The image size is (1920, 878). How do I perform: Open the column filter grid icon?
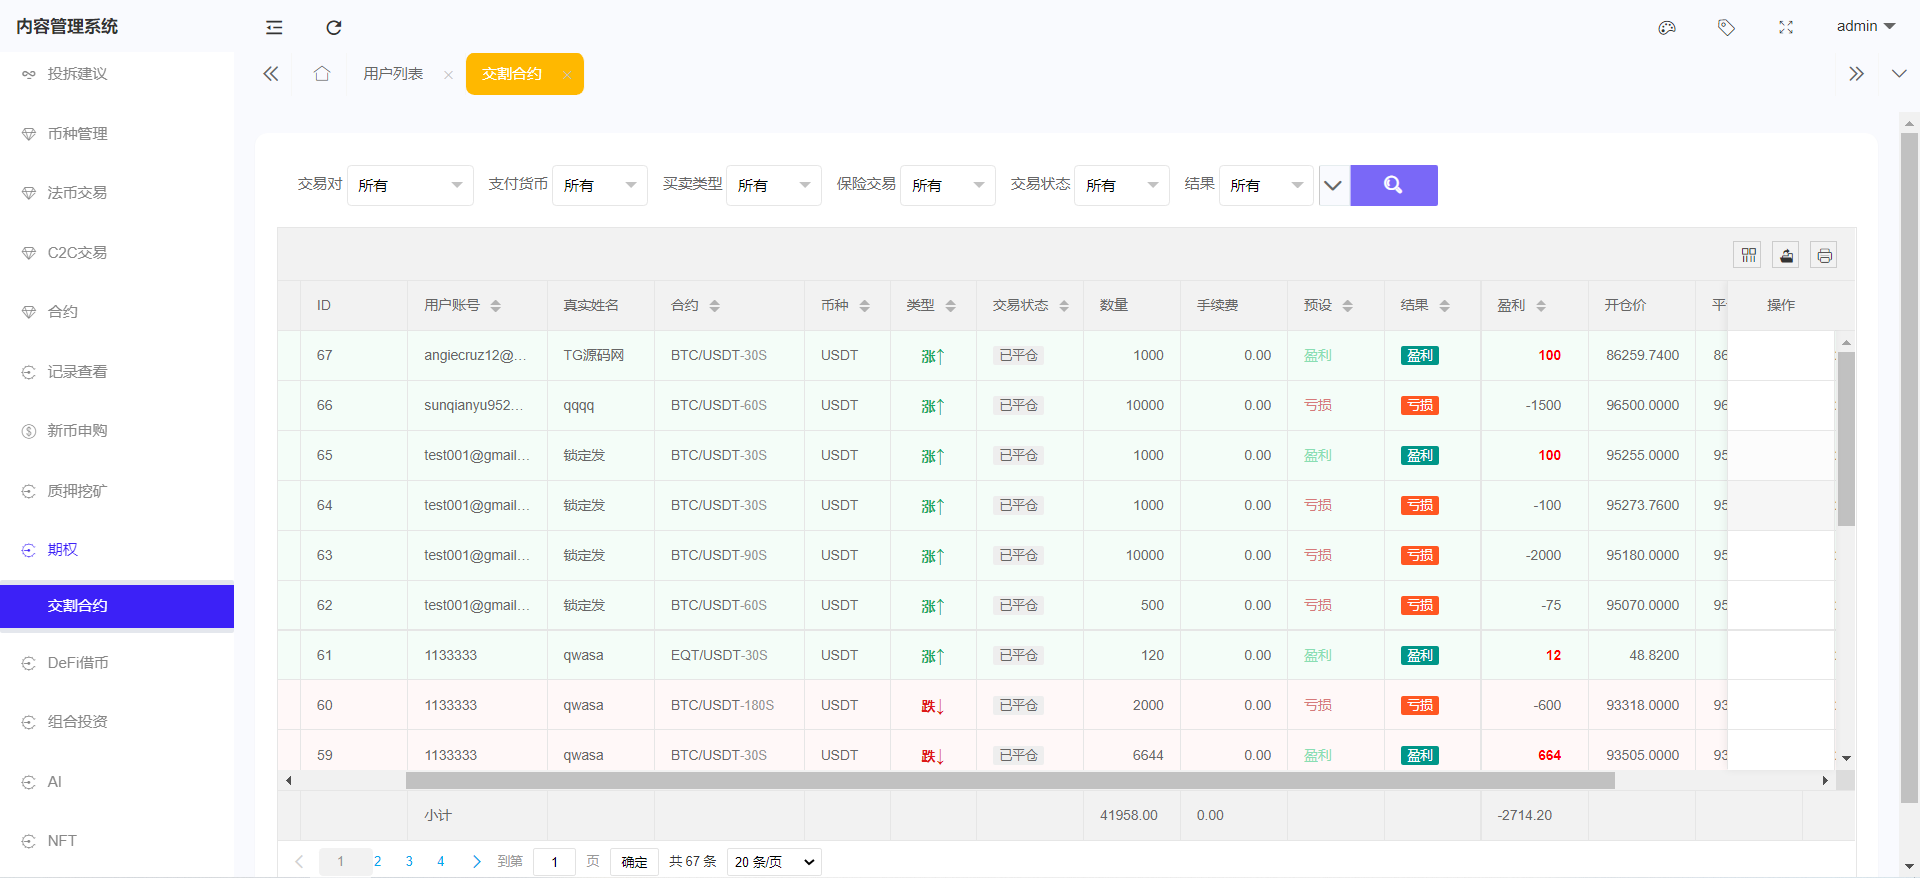tap(1748, 255)
